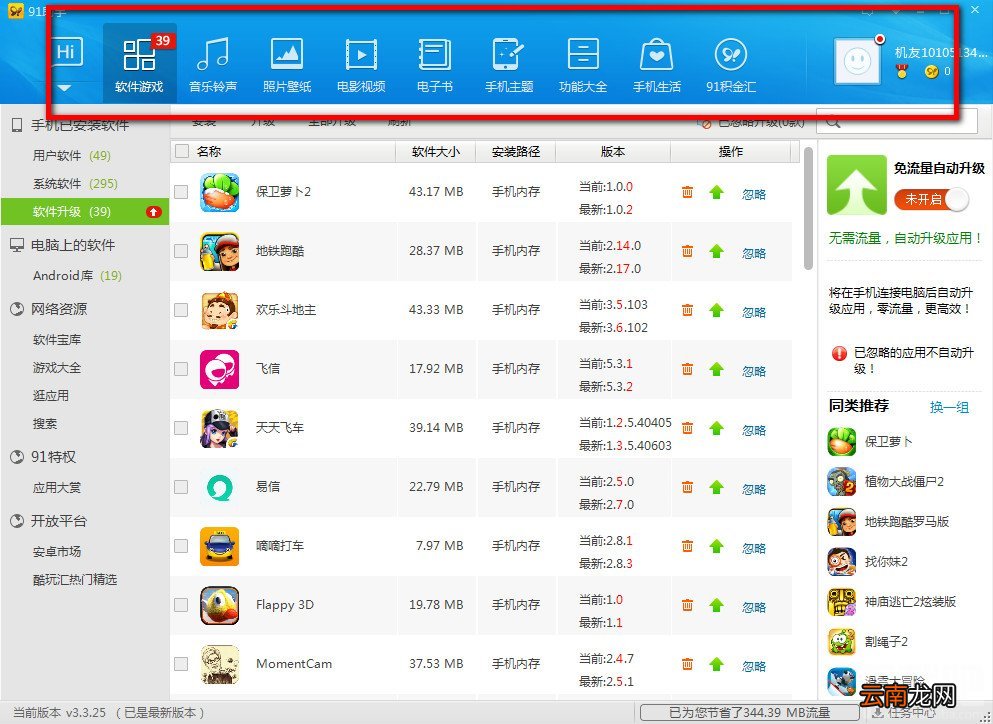Image resolution: width=993 pixels, height=724 pixels.
Task: Open the 手机主题 theme section
Action: click(509, 63)
